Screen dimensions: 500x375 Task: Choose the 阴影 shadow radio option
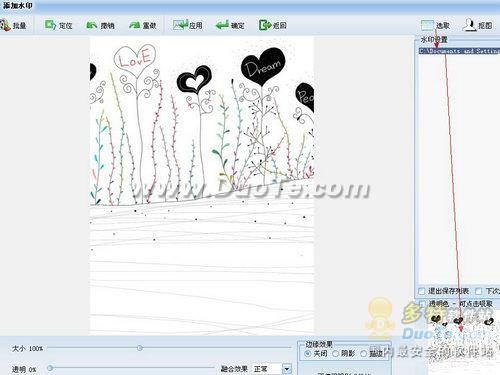(335, 353)
